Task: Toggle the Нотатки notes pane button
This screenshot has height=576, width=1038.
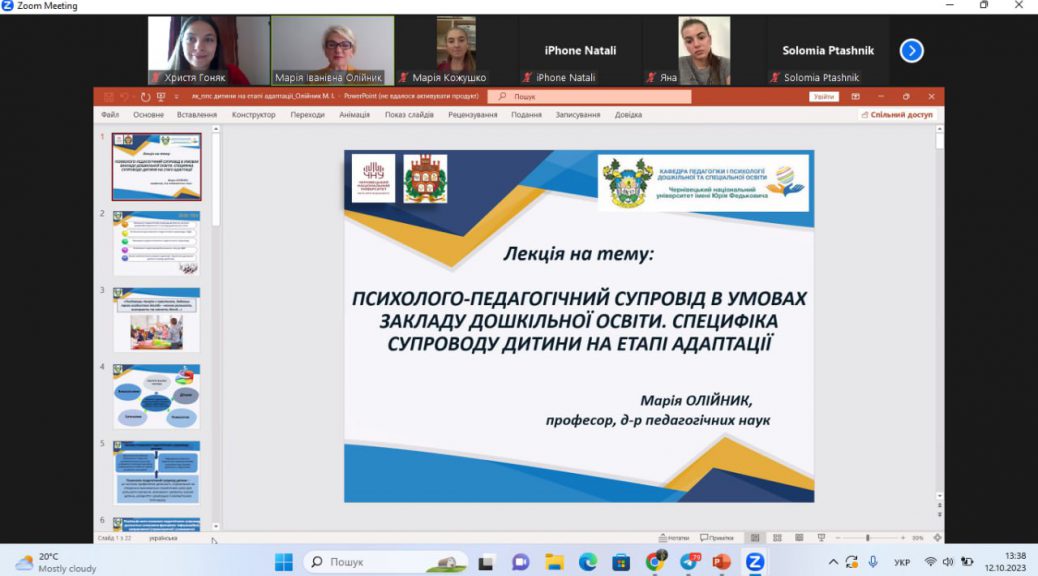Action: (x=674, y=538)
